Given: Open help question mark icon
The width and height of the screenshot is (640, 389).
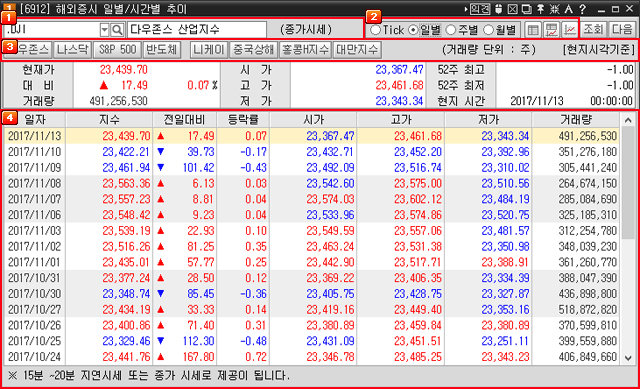Looking at the screenshot, I should coord(582,9).
